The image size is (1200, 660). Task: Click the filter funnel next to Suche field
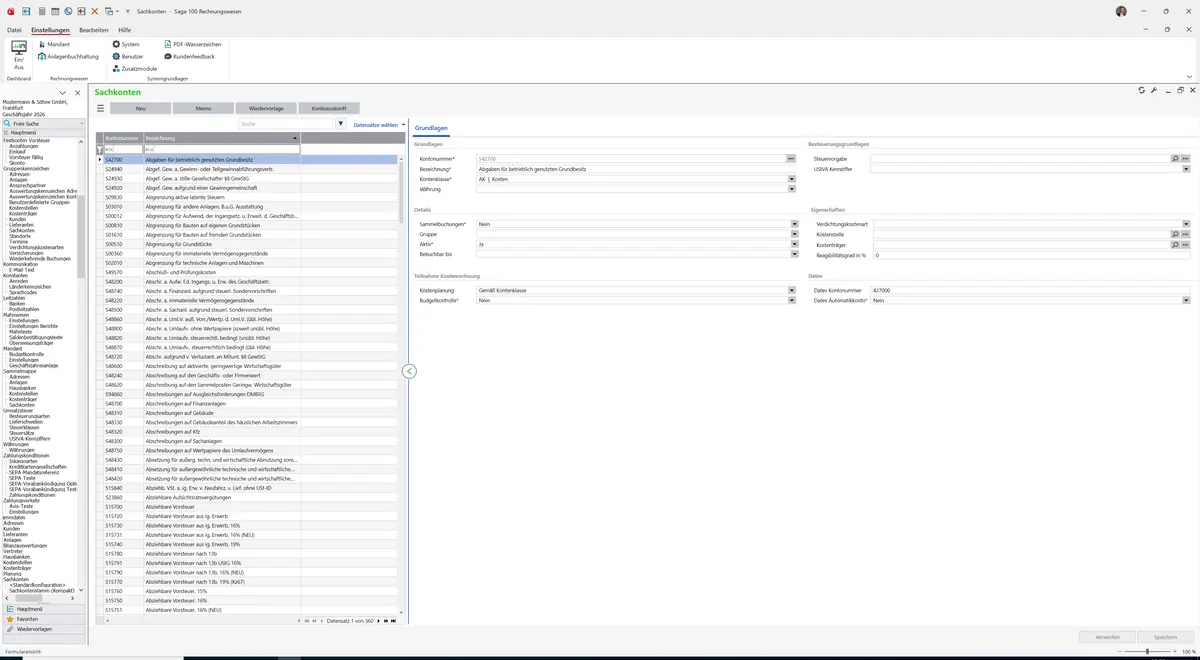(x=341, y=124)
